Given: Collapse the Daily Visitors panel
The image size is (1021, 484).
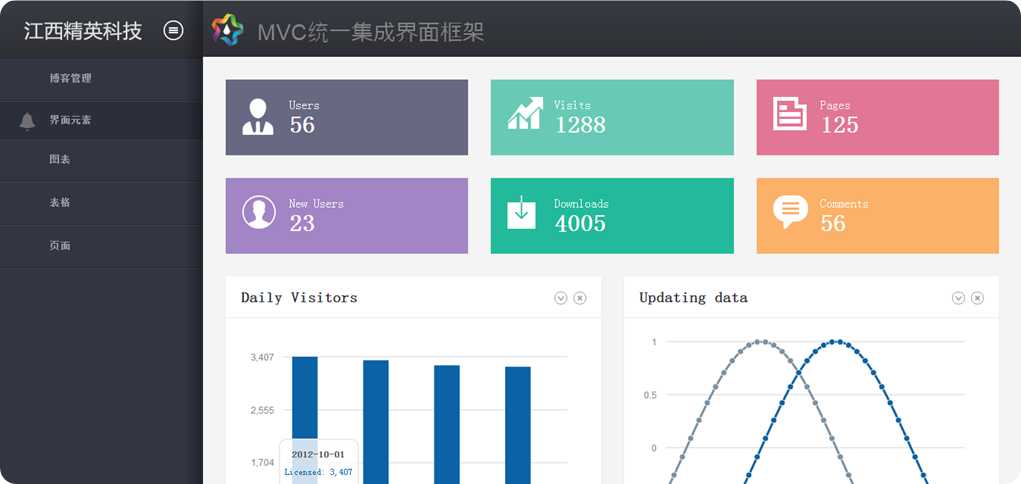Looking at the screenshot, I should [561, 298].
